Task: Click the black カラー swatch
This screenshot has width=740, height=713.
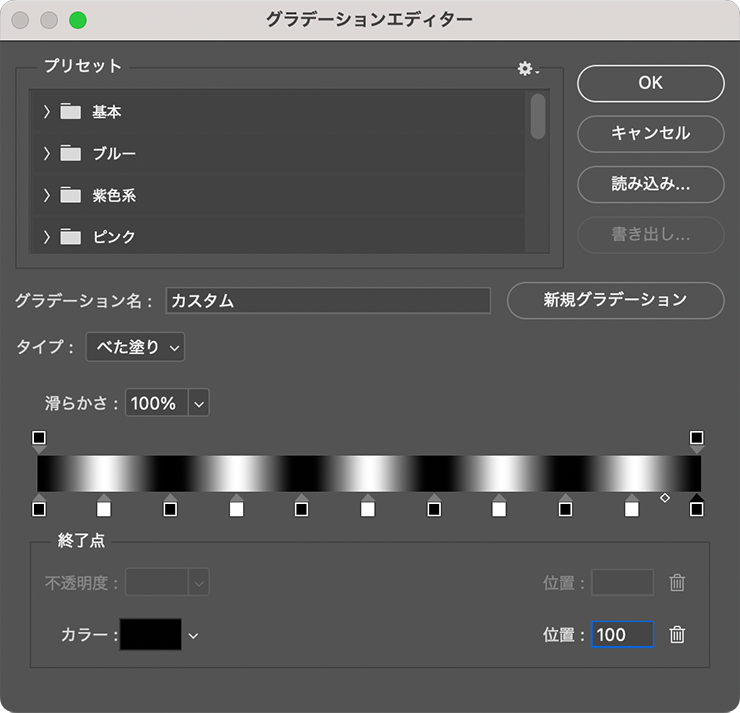Action: pos(151,635)
